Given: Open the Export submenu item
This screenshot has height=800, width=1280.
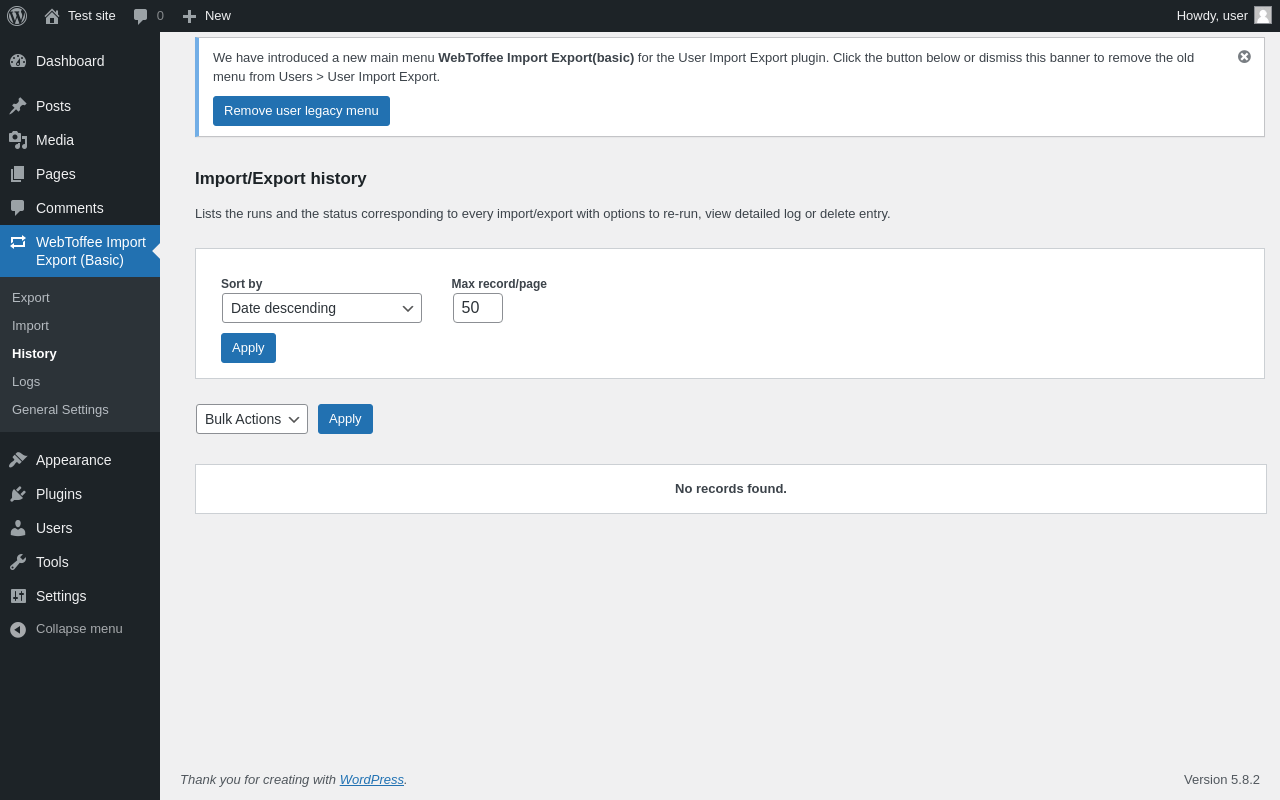Looking at the screenshot, I should tap(31, 298).
